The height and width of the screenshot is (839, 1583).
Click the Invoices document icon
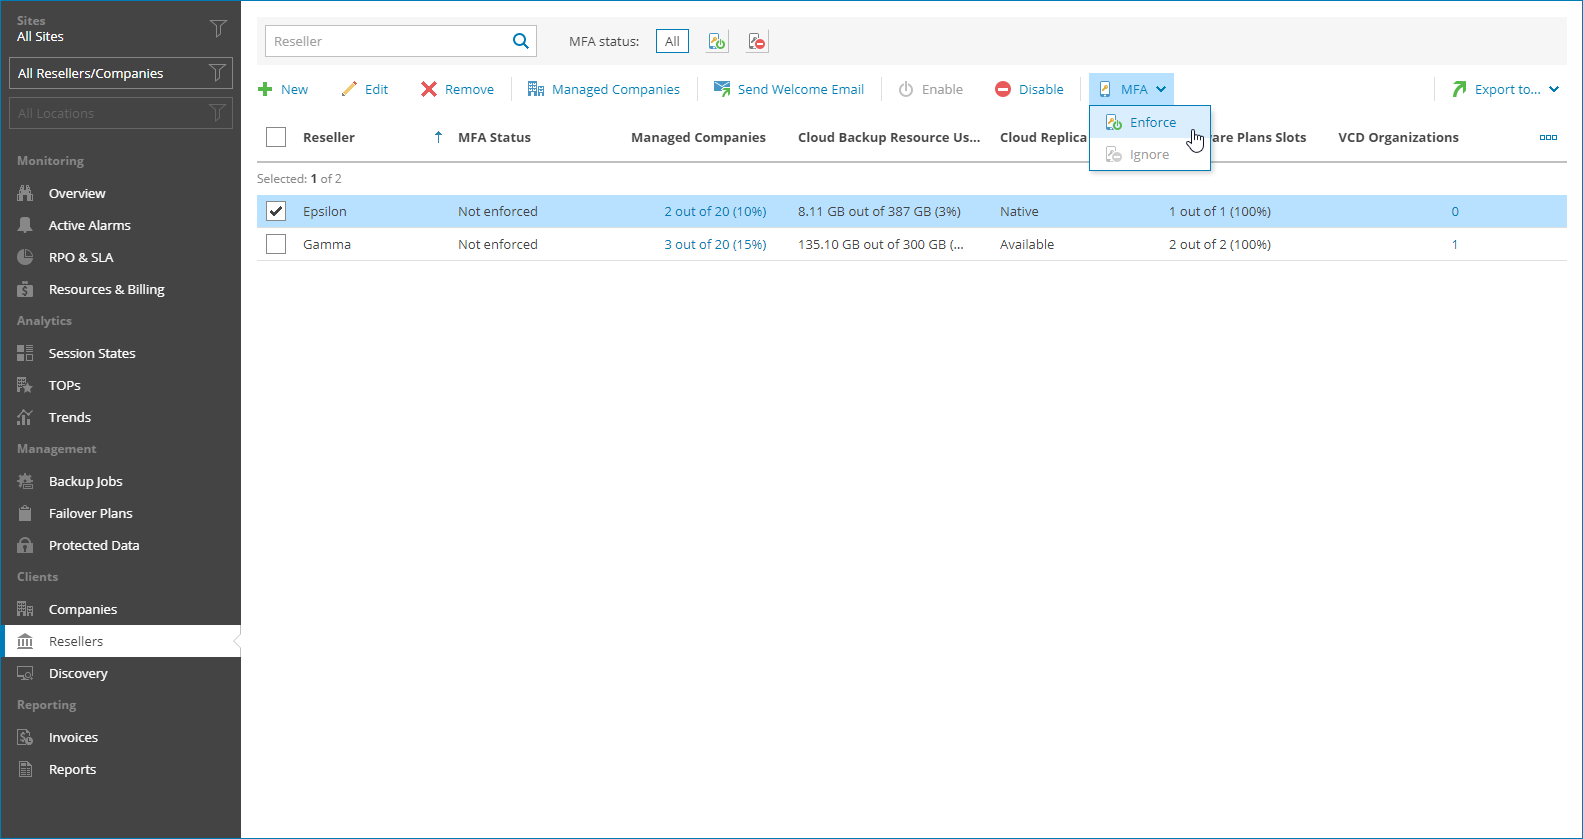25,737
